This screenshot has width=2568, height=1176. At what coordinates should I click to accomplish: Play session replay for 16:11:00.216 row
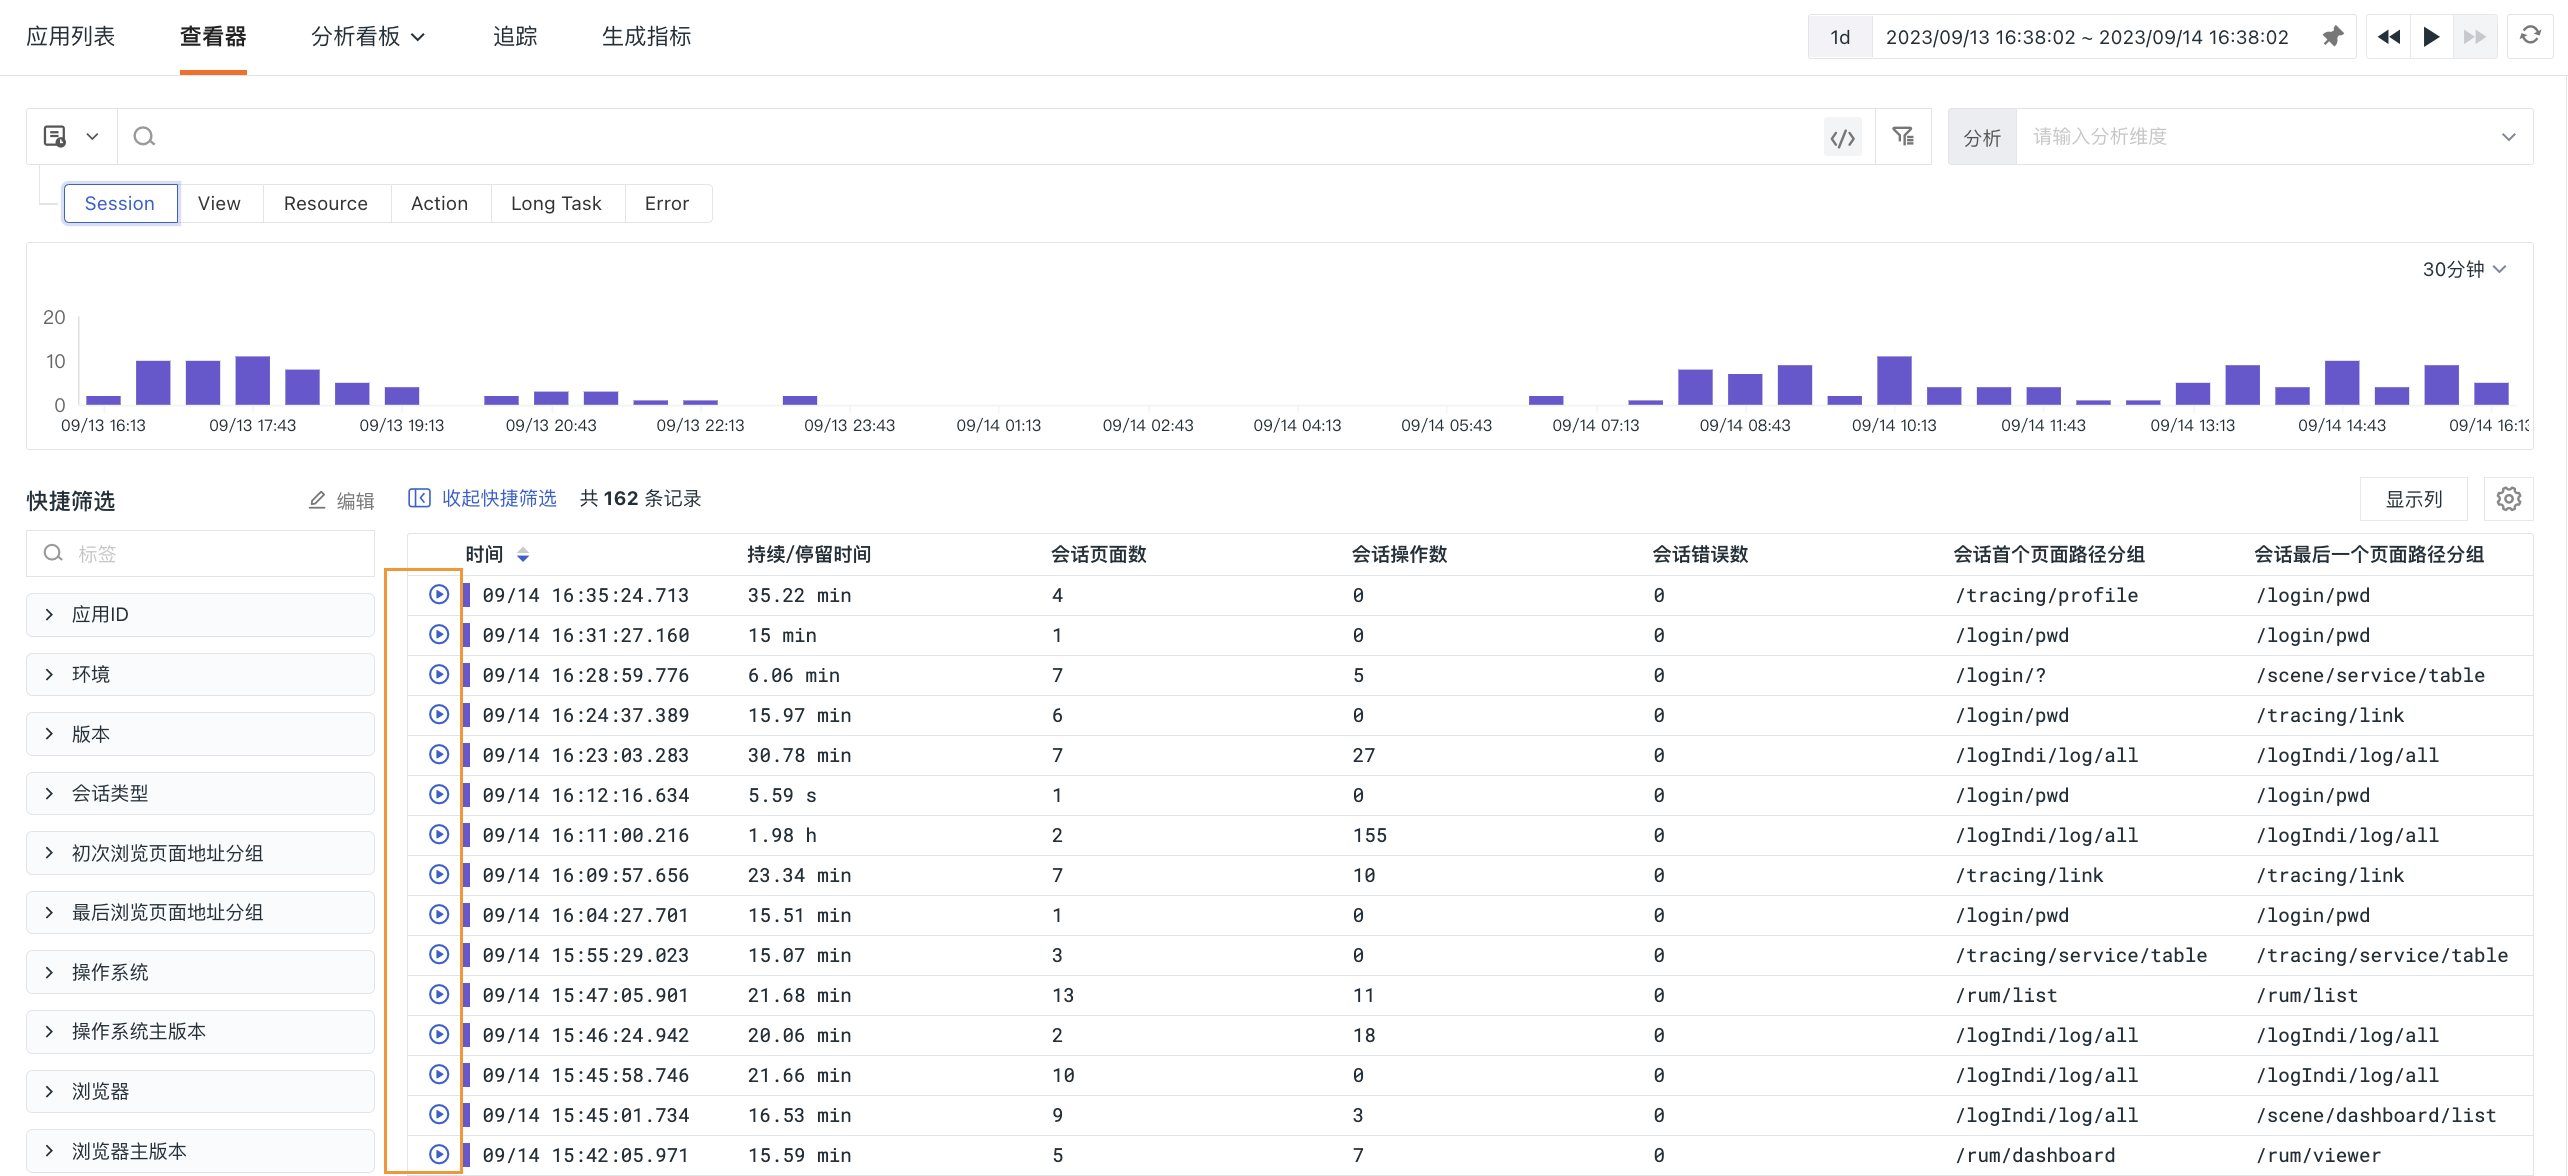(439, 835)
